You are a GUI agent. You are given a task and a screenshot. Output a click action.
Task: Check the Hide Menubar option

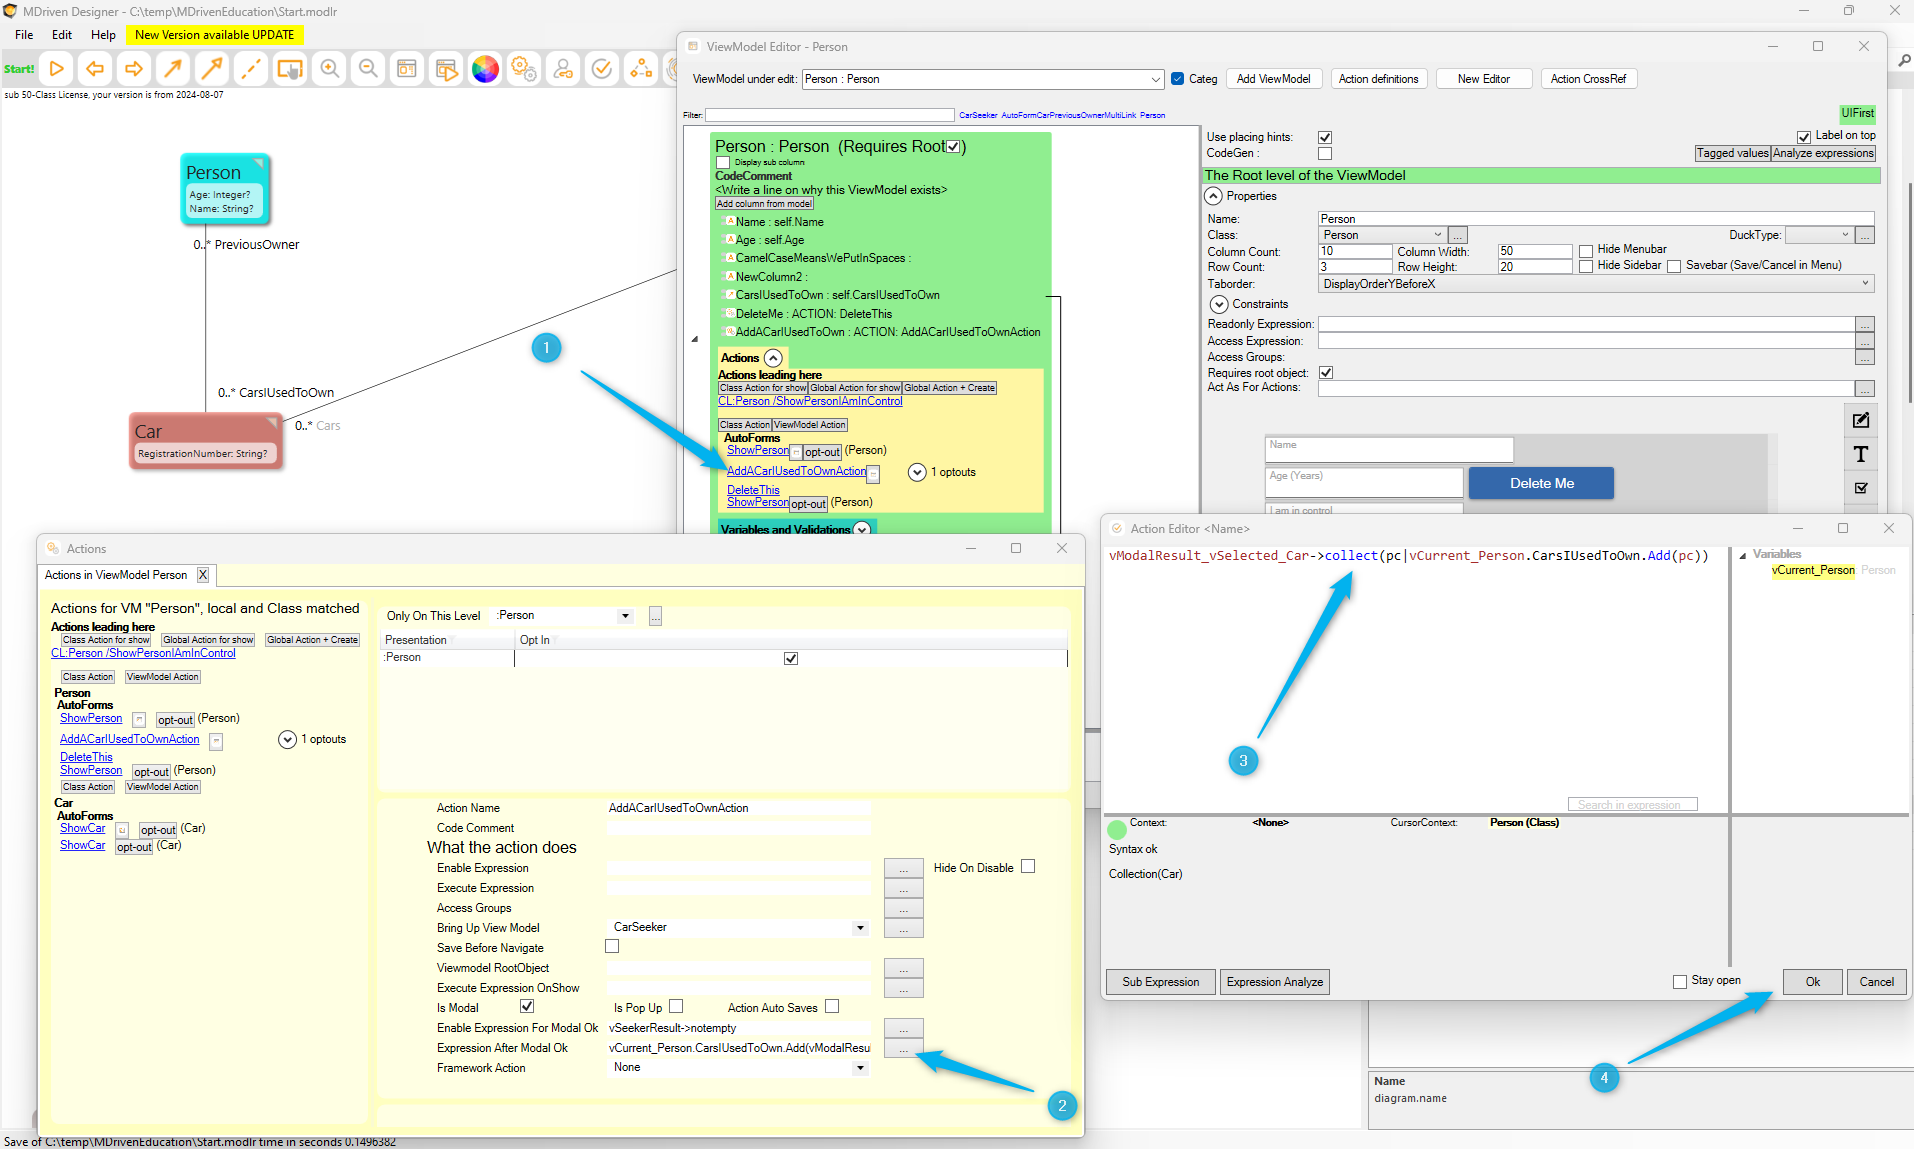coord(1586,250)
